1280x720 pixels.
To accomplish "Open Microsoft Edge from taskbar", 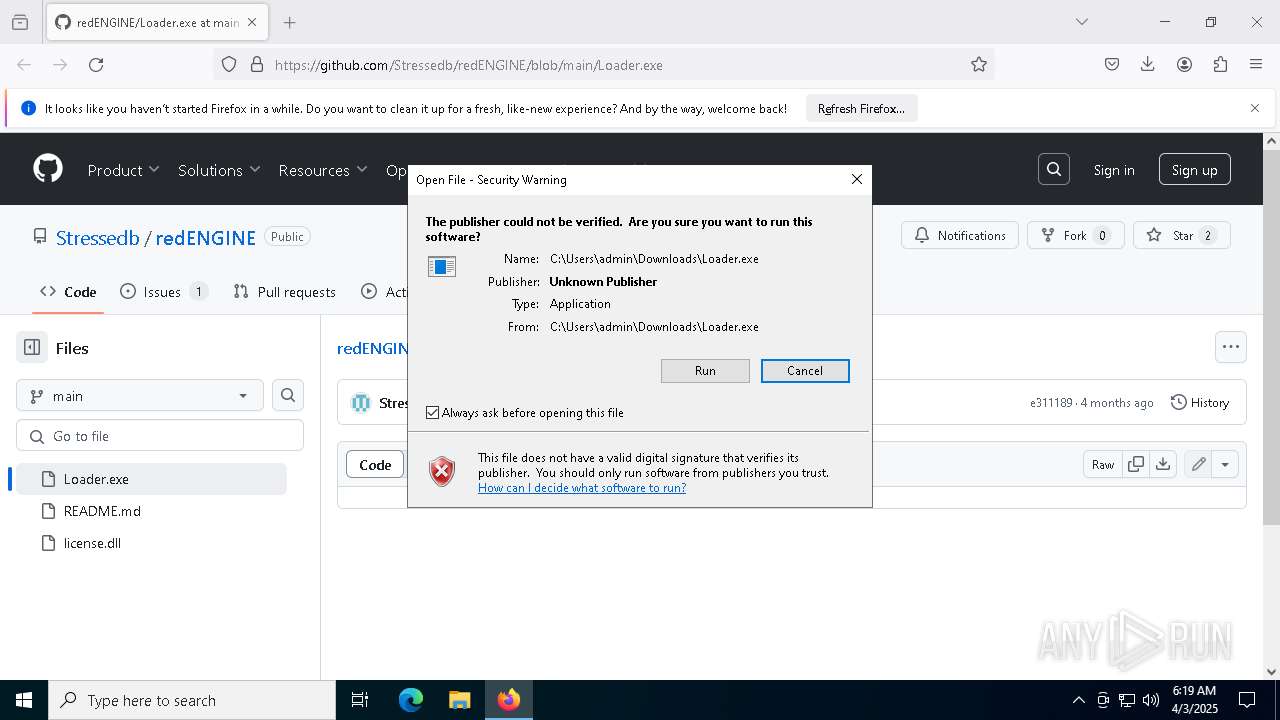I will coord(411,700).
